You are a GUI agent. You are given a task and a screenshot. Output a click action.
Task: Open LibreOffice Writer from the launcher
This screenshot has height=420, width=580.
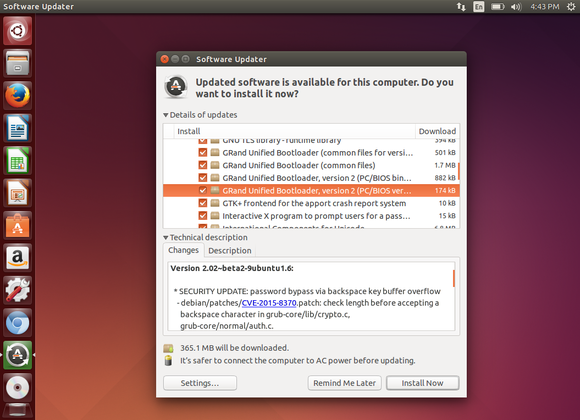[x=17, y=128]
